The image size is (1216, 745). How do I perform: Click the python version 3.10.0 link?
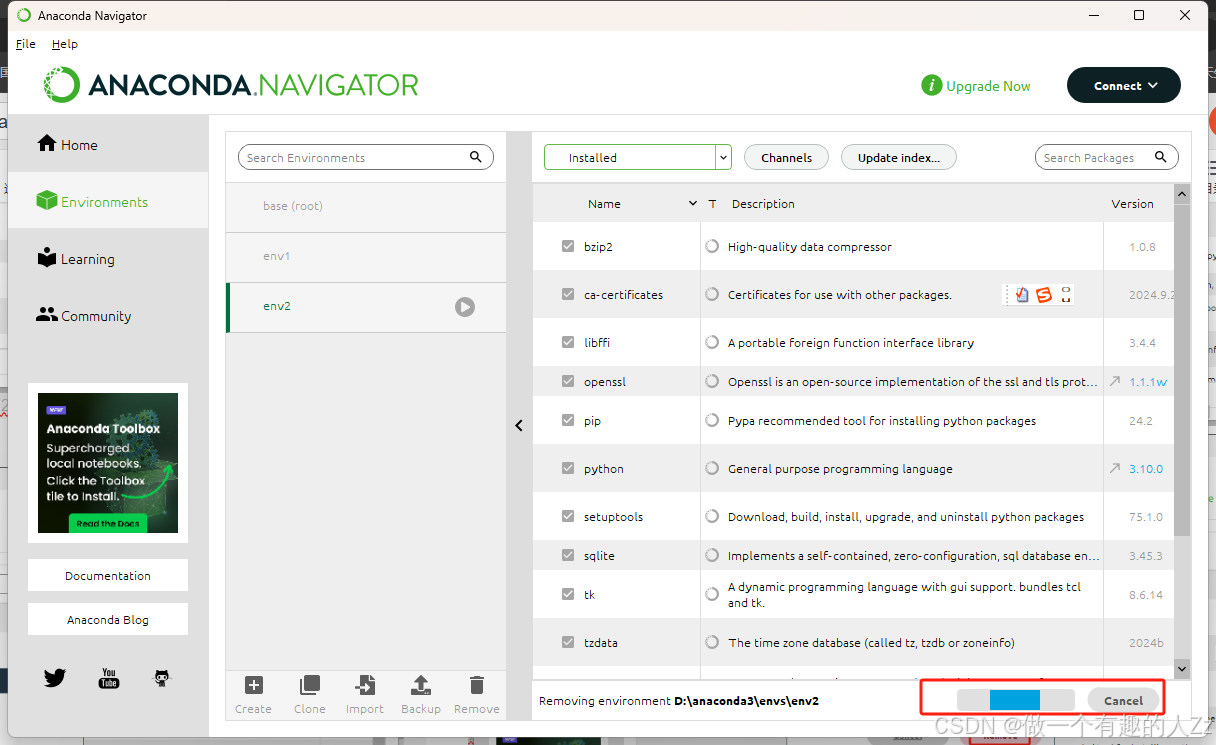[x=1146, y=469]
